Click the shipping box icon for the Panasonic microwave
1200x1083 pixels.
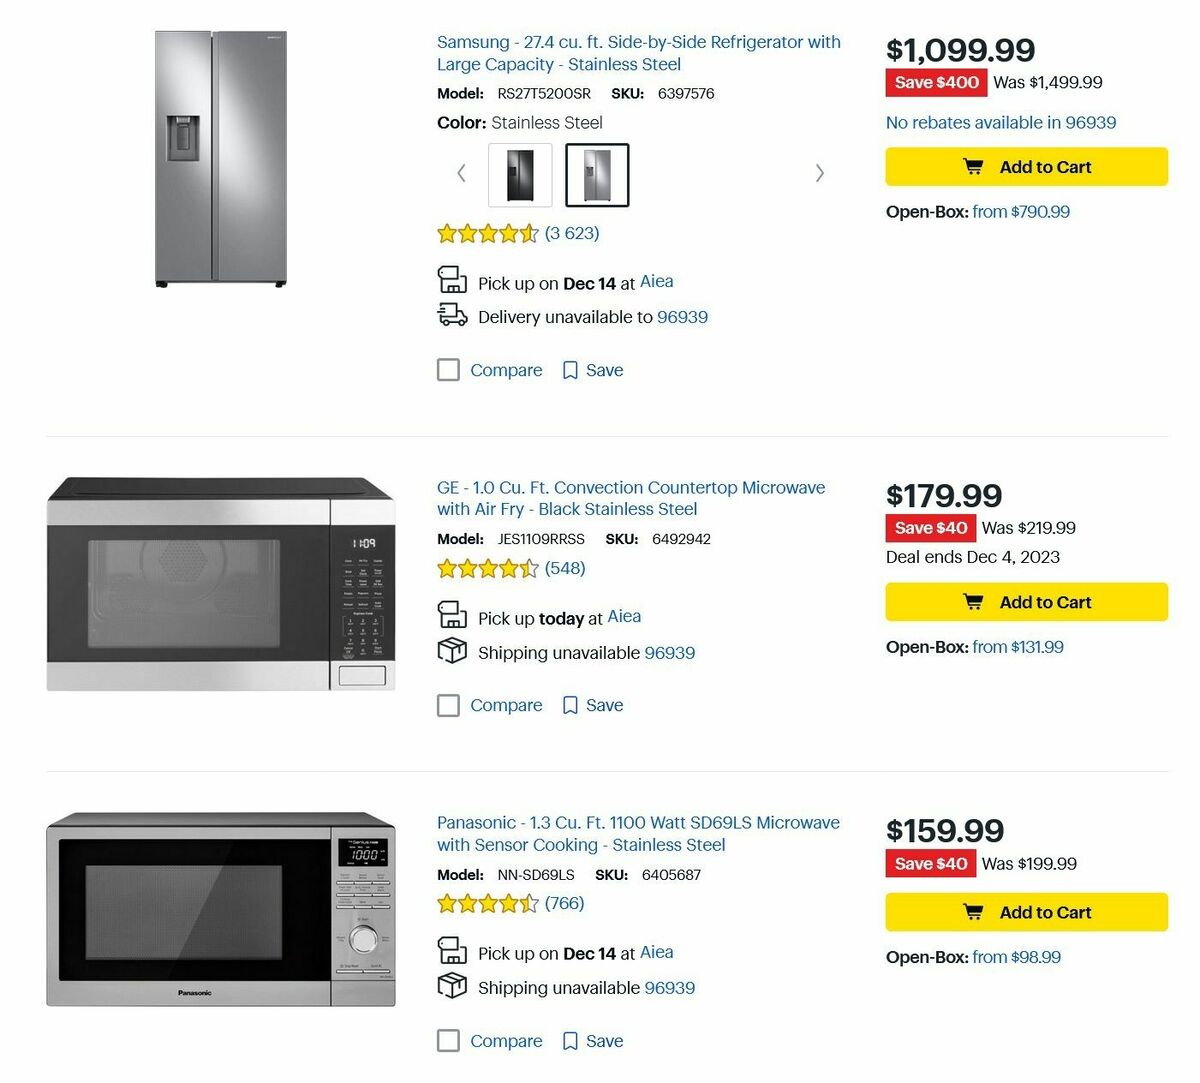(452, 986)
